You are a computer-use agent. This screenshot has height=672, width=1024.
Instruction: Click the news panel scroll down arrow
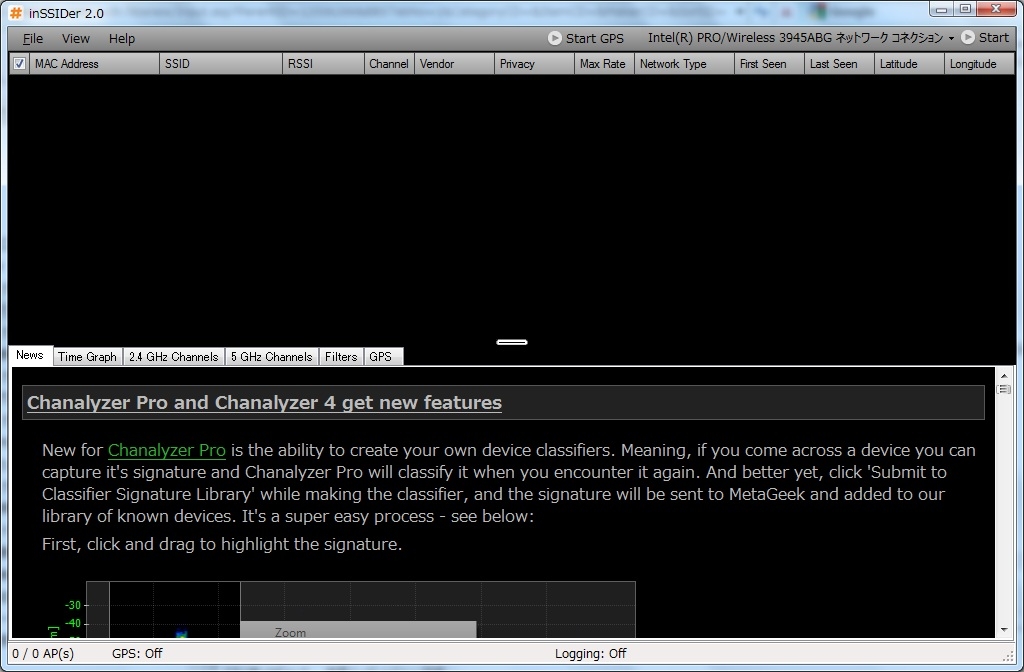1004,630
